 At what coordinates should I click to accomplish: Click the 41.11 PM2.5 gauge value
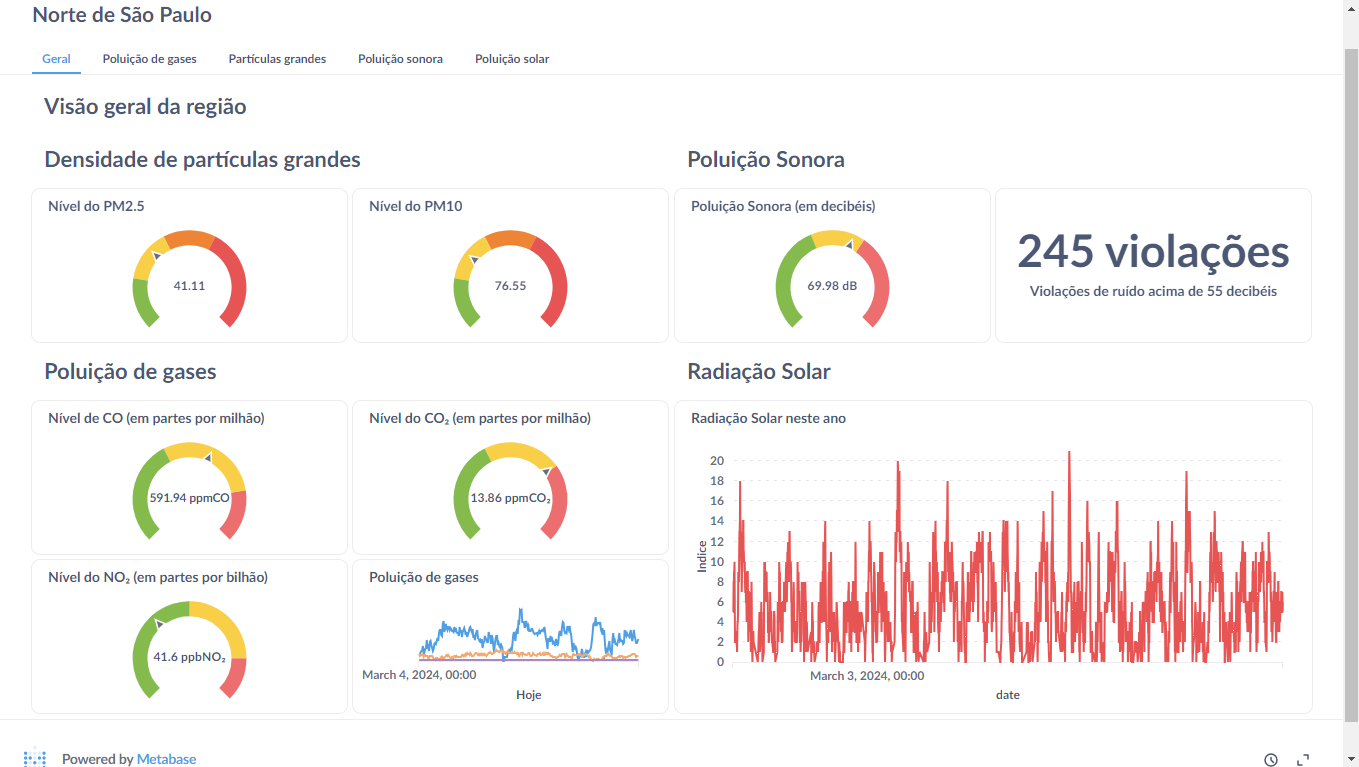189,286
